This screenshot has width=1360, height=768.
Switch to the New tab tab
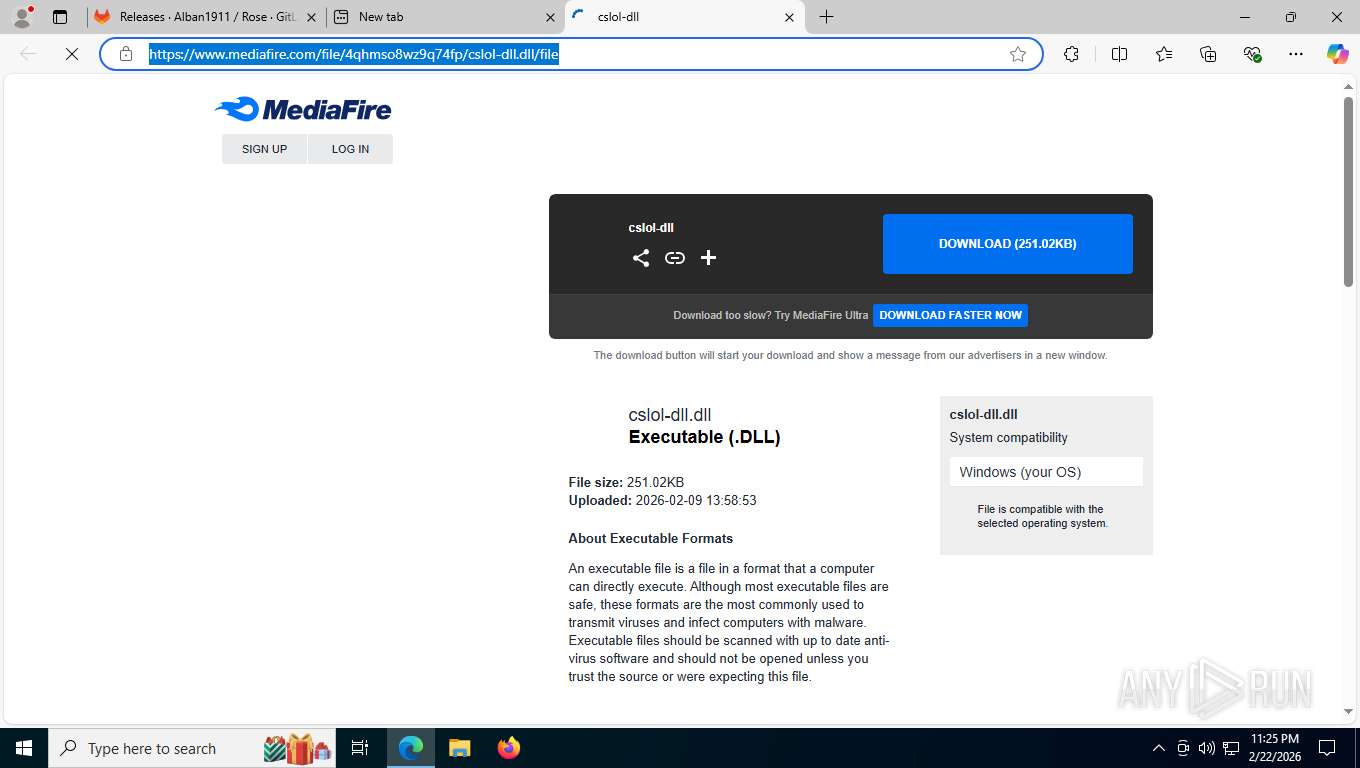point(445,17)
